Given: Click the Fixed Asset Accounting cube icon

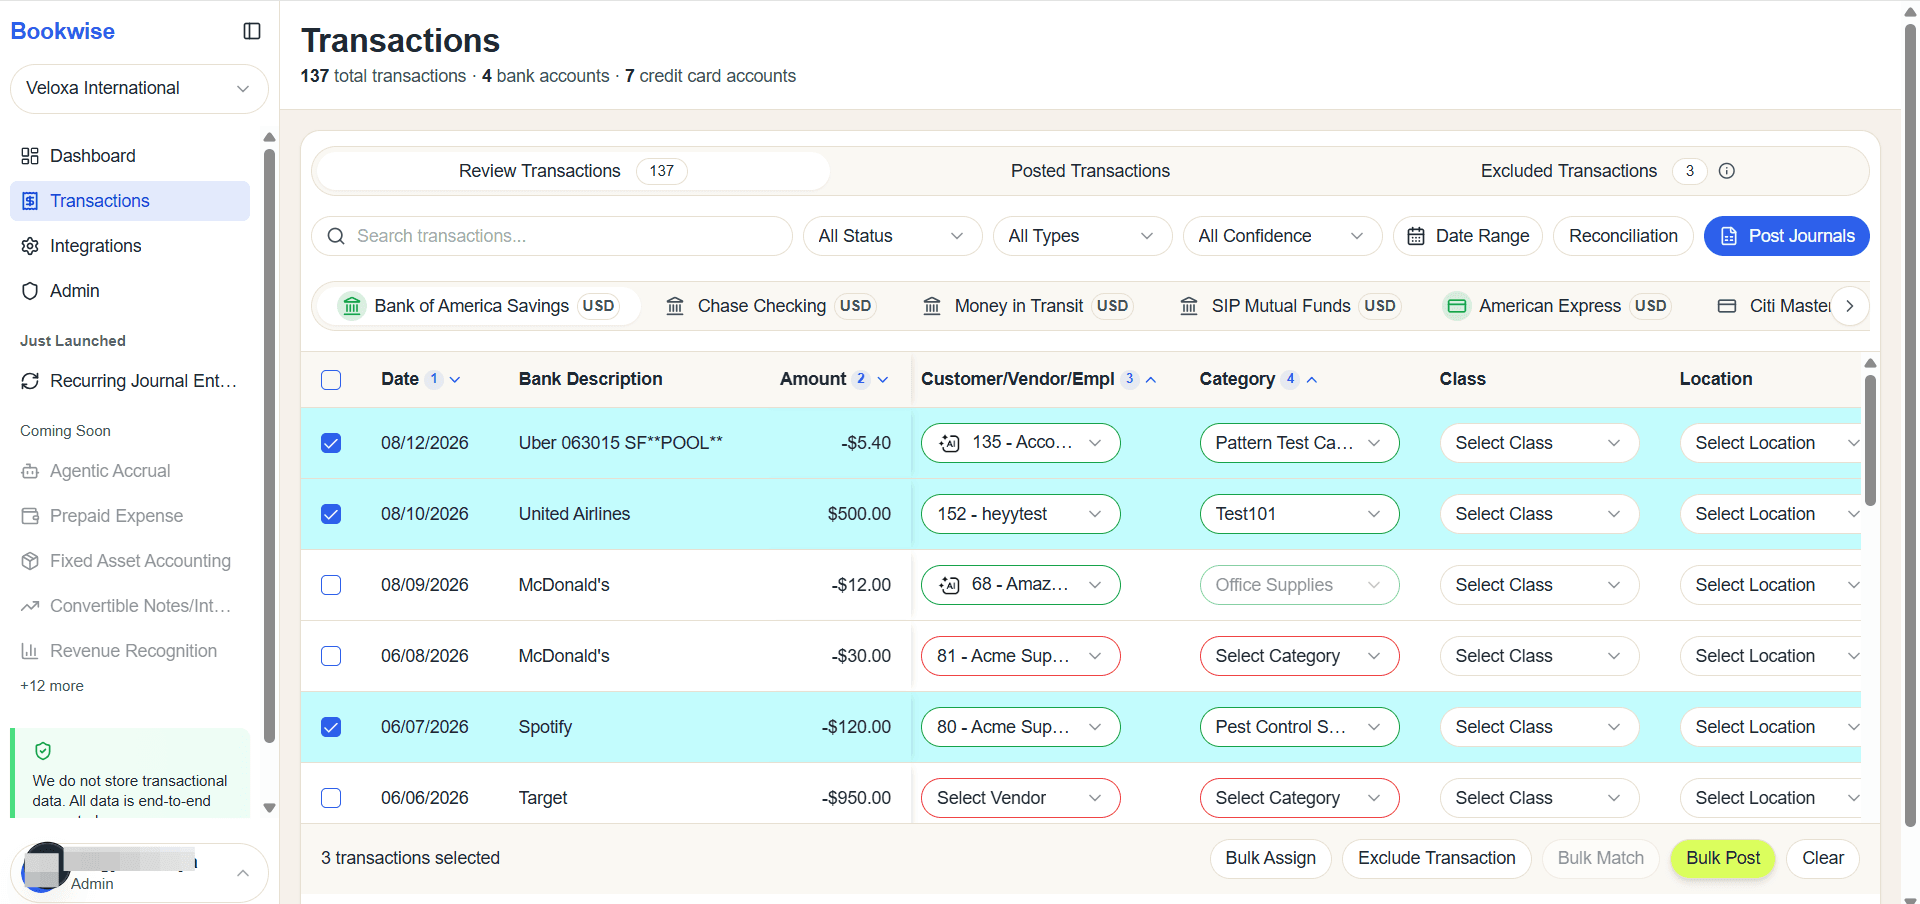Looking at the screenshot, I should pyautogui.click(x=30, y=561).
